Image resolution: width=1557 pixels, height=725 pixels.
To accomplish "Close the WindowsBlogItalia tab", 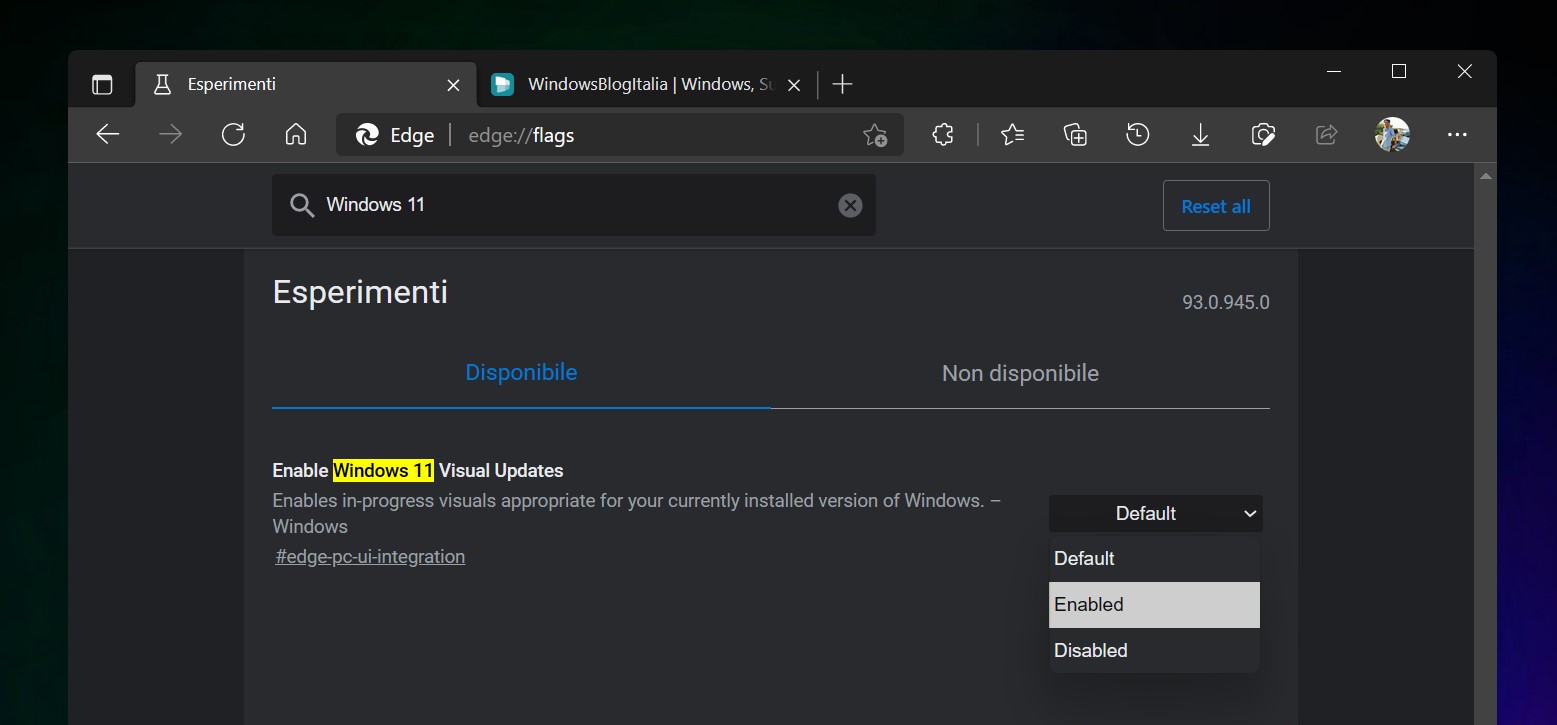I will (794, 85).
